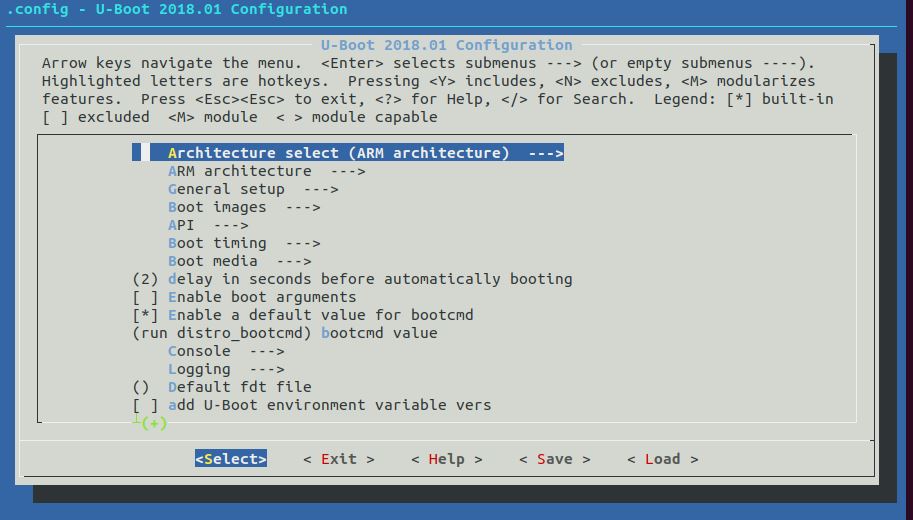This screenshot has height=520, width=913.
Task: Click the .config U-Boot 2018.01 Configuration title
Action: pyautogui.click(x=177, y=9)
